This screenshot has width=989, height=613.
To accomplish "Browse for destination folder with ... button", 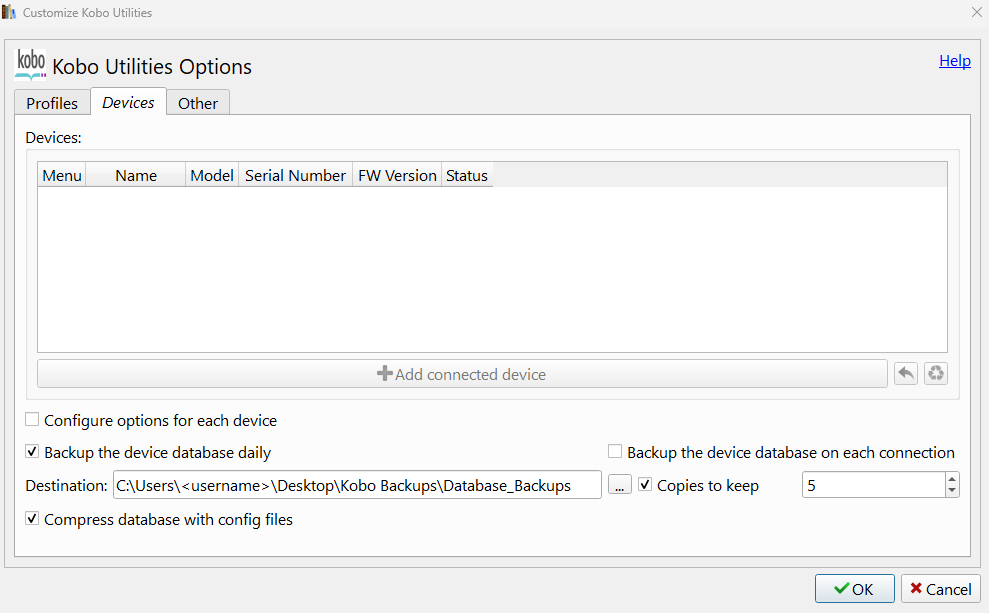I will click(620, 485).
